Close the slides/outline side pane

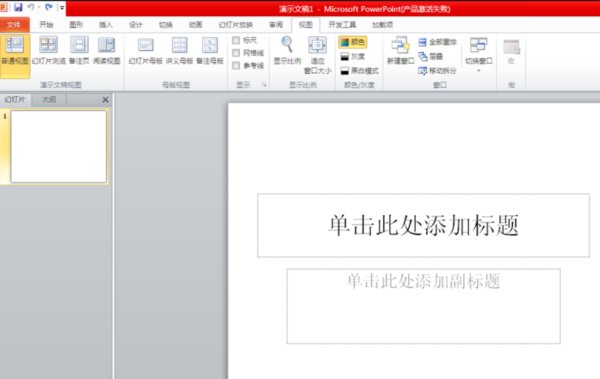[x=105, y=100]
